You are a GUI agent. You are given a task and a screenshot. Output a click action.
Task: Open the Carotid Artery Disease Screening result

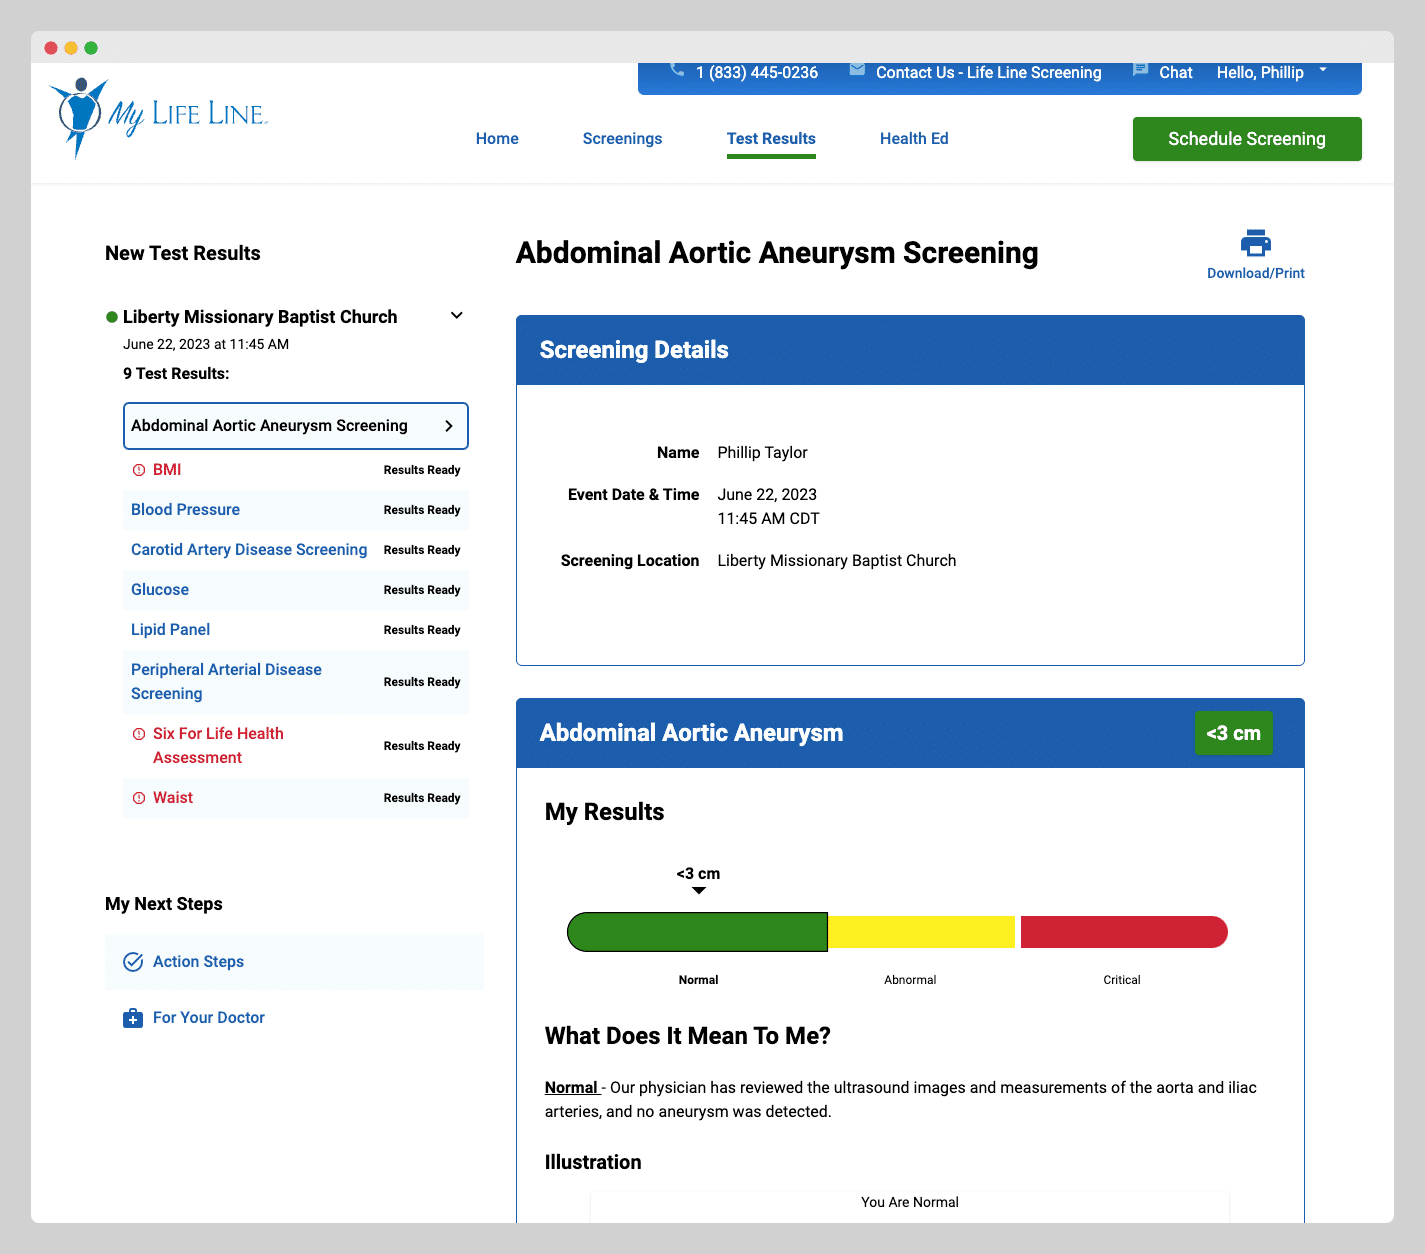(249, 550)
